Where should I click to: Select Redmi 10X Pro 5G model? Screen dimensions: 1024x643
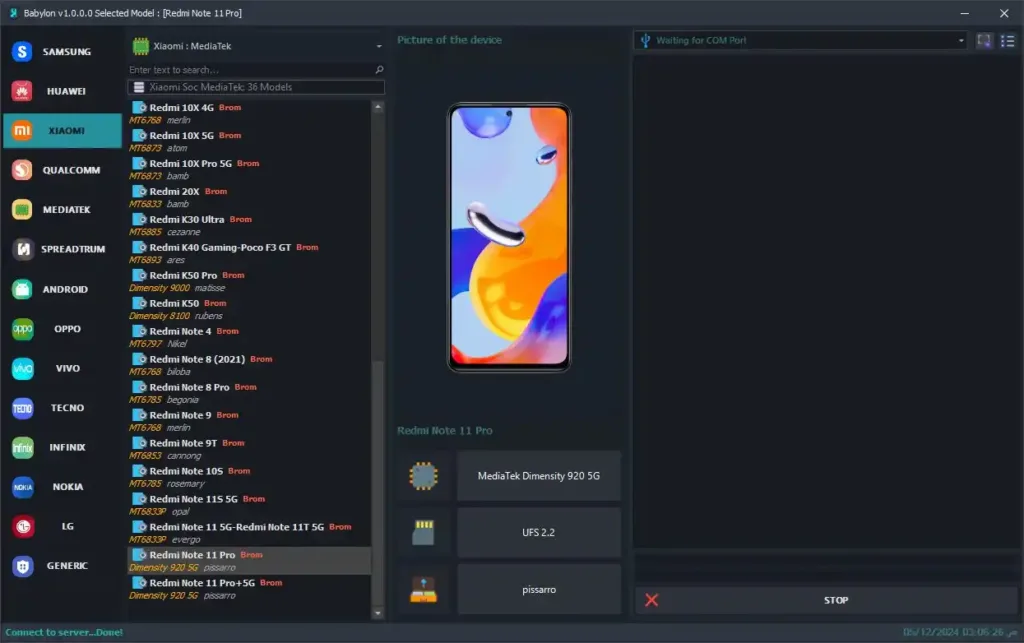pos(249,170)
